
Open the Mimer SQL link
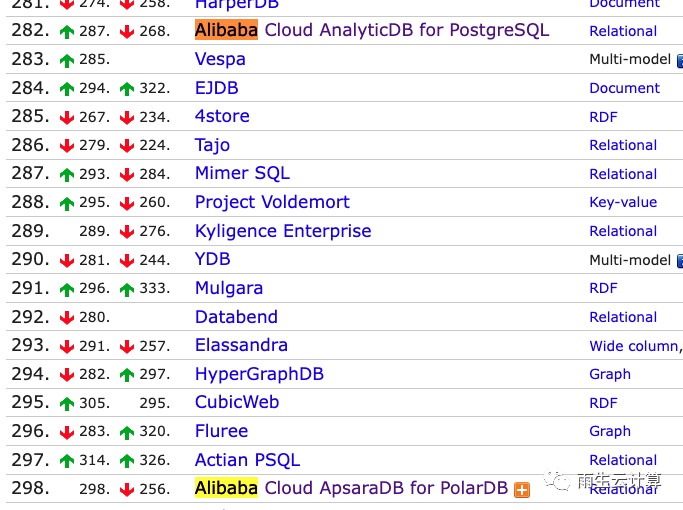(242, 173)
